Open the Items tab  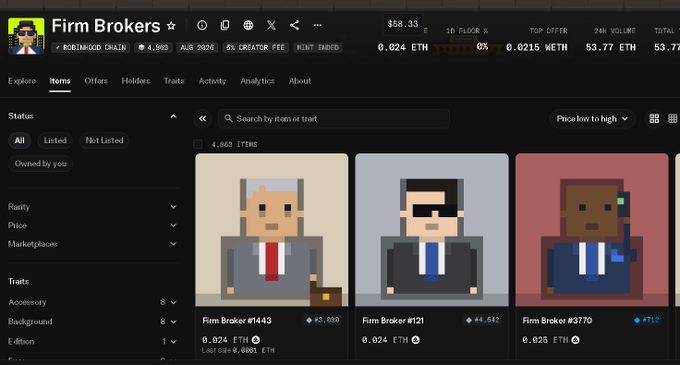tap(60, 81)
